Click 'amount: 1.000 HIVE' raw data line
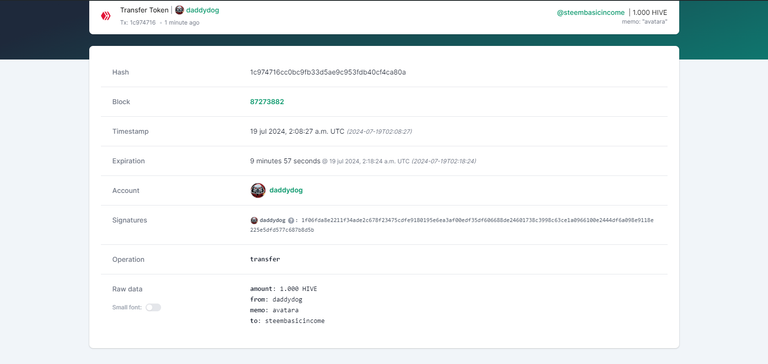768x364 pixels. click(284, 289)
